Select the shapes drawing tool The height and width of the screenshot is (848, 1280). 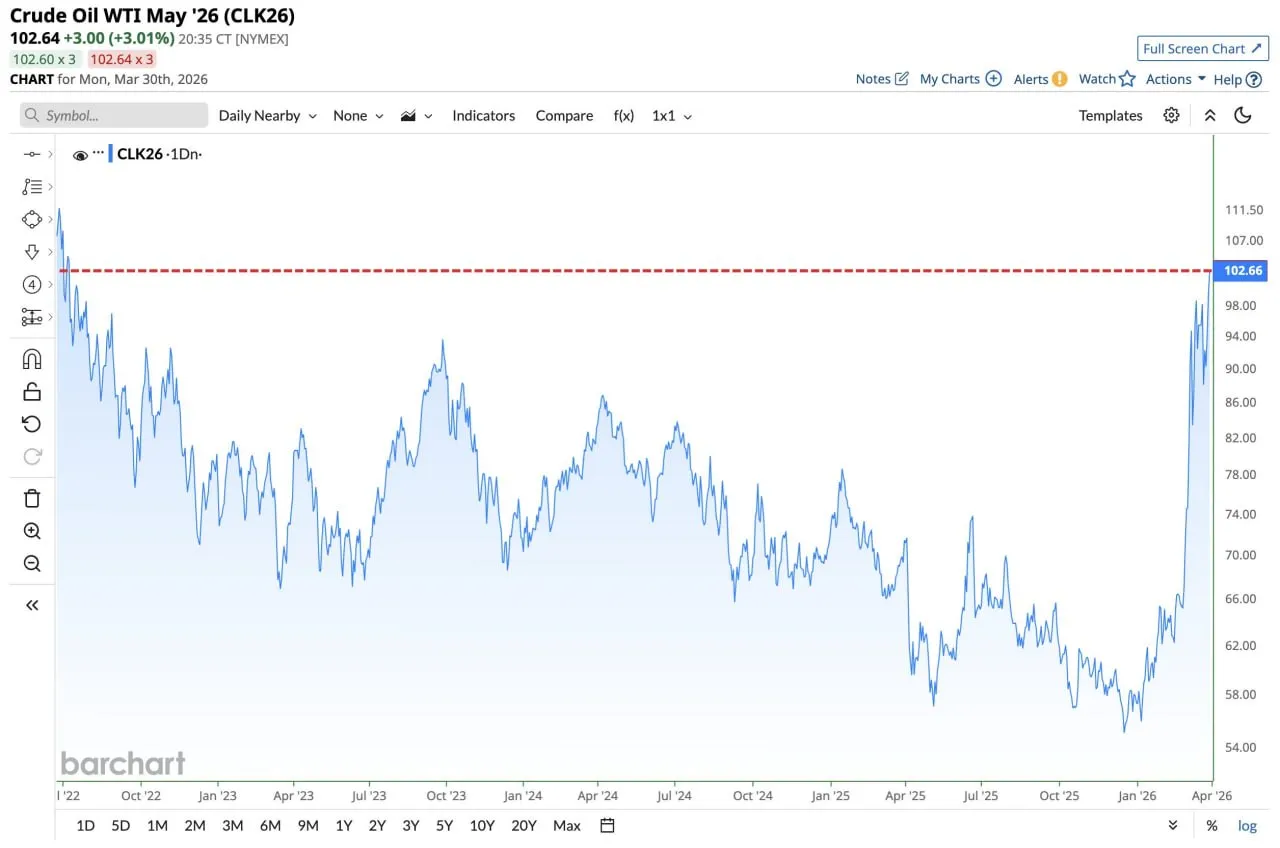coord(32,219)
